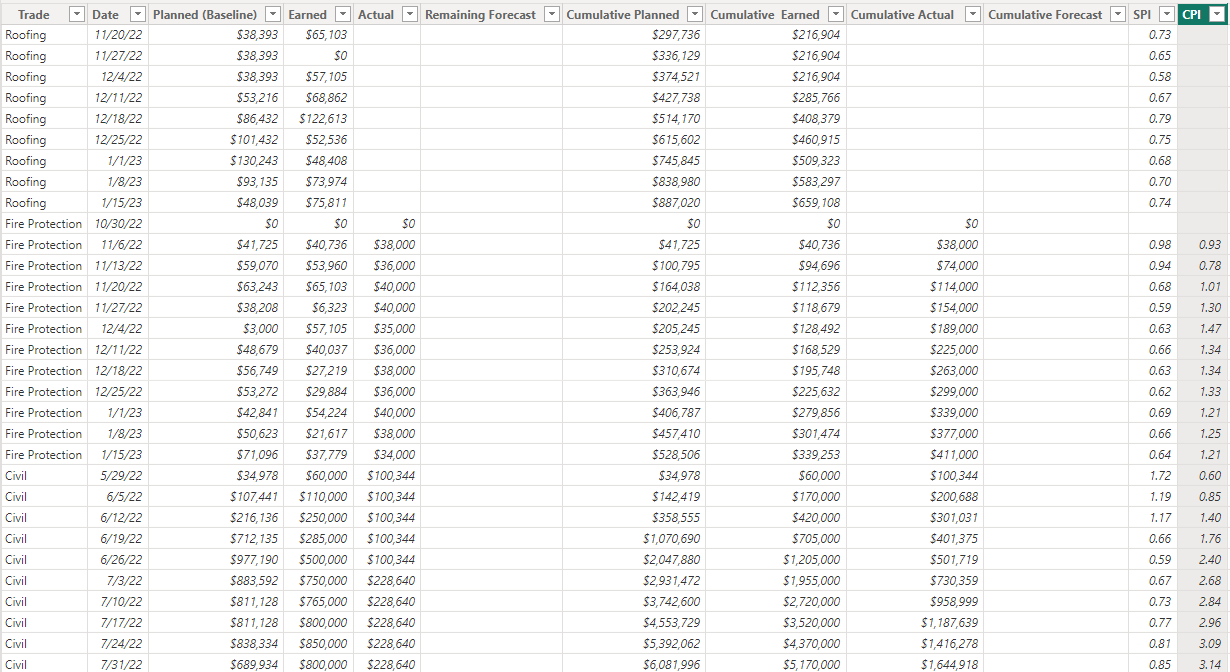Screen dimensions: 1230x672
Task: Select the Cumulative Planned column header label
Action: 623,15
